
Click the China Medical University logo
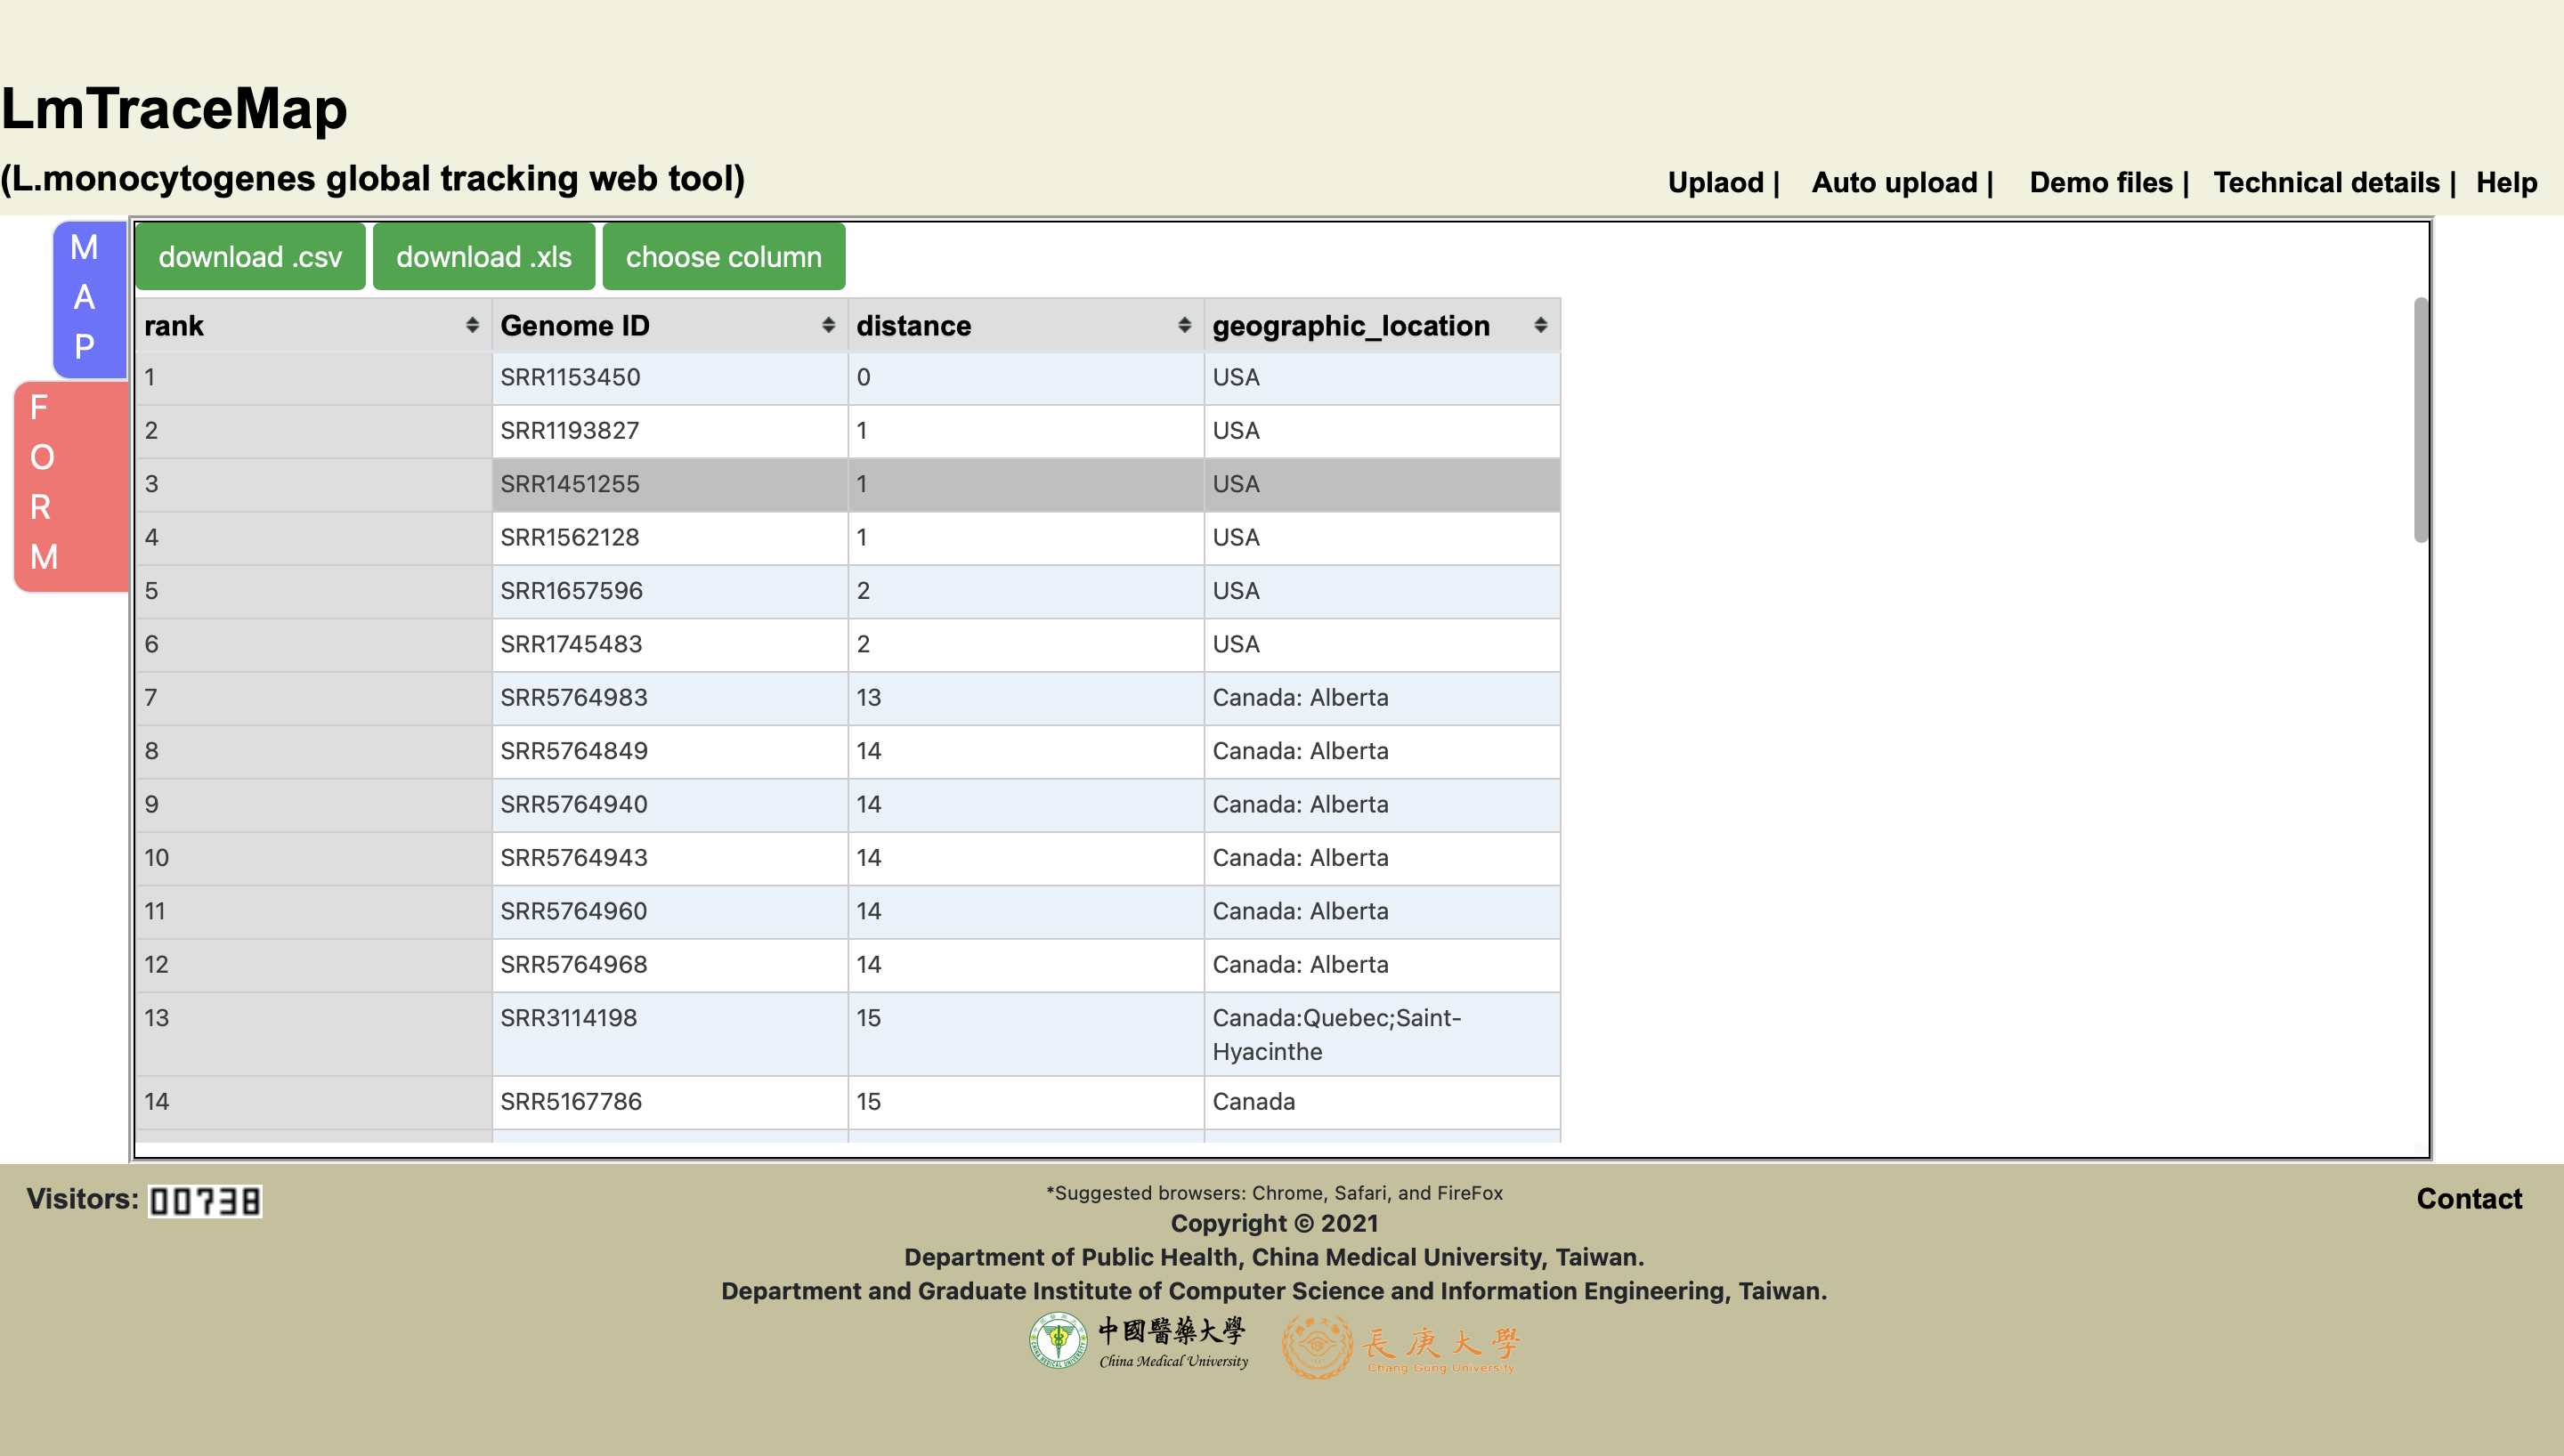click(1139, 1342)
